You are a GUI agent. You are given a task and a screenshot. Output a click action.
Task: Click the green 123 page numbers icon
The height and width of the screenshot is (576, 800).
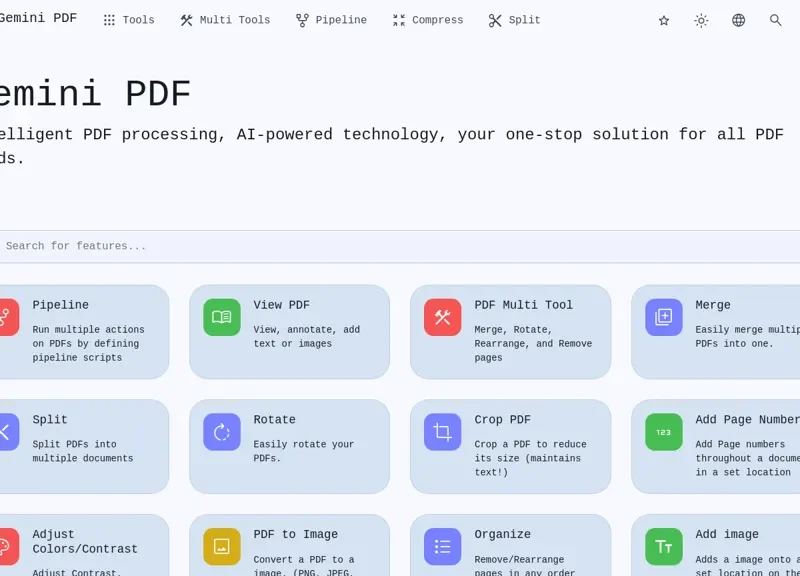pyautogui.click(x=664, y=432)
